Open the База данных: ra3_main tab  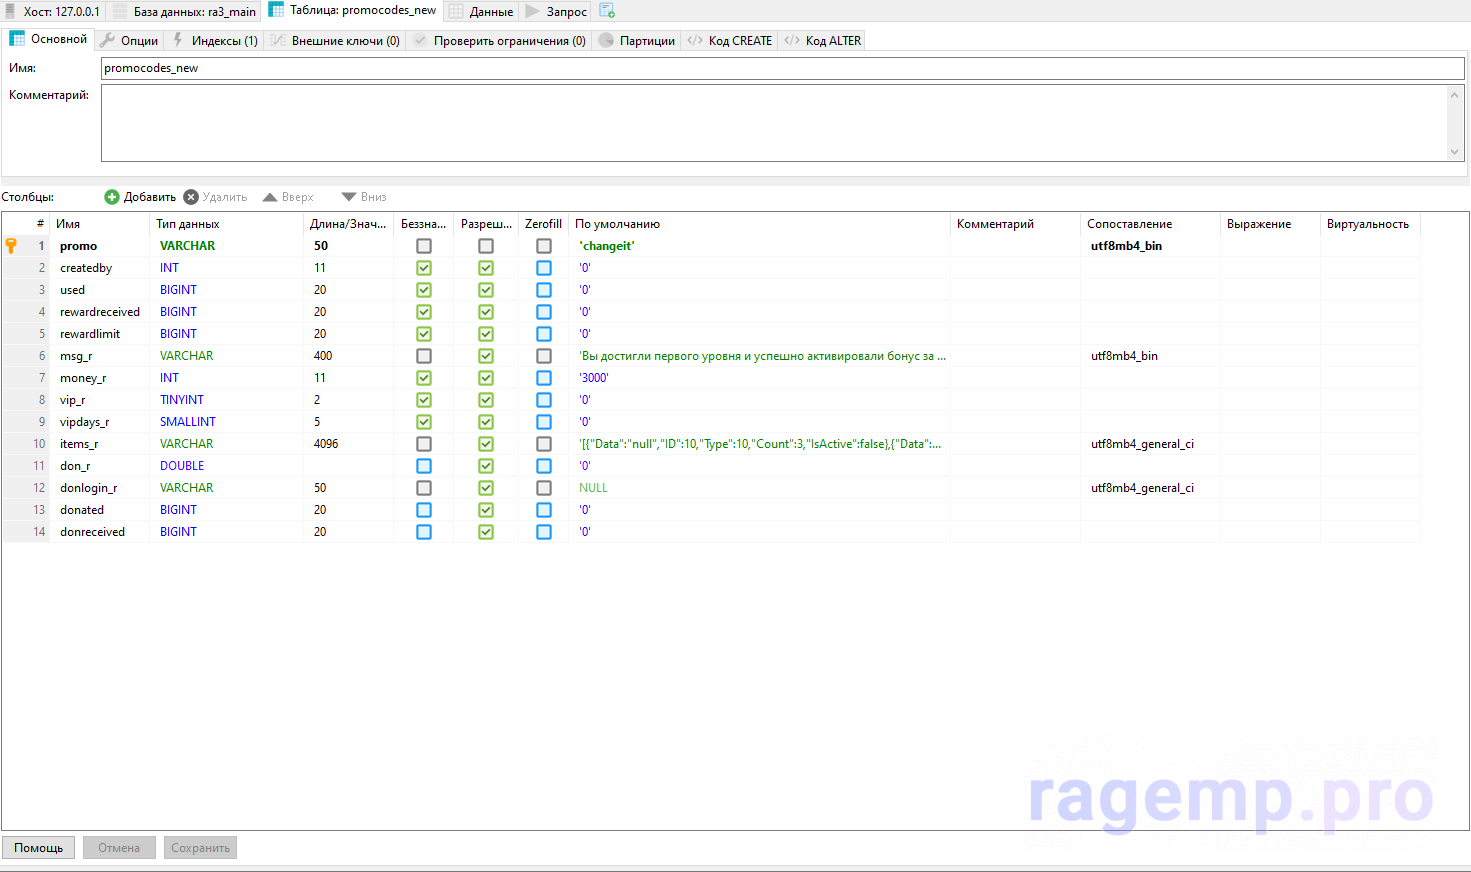(185, 11)
